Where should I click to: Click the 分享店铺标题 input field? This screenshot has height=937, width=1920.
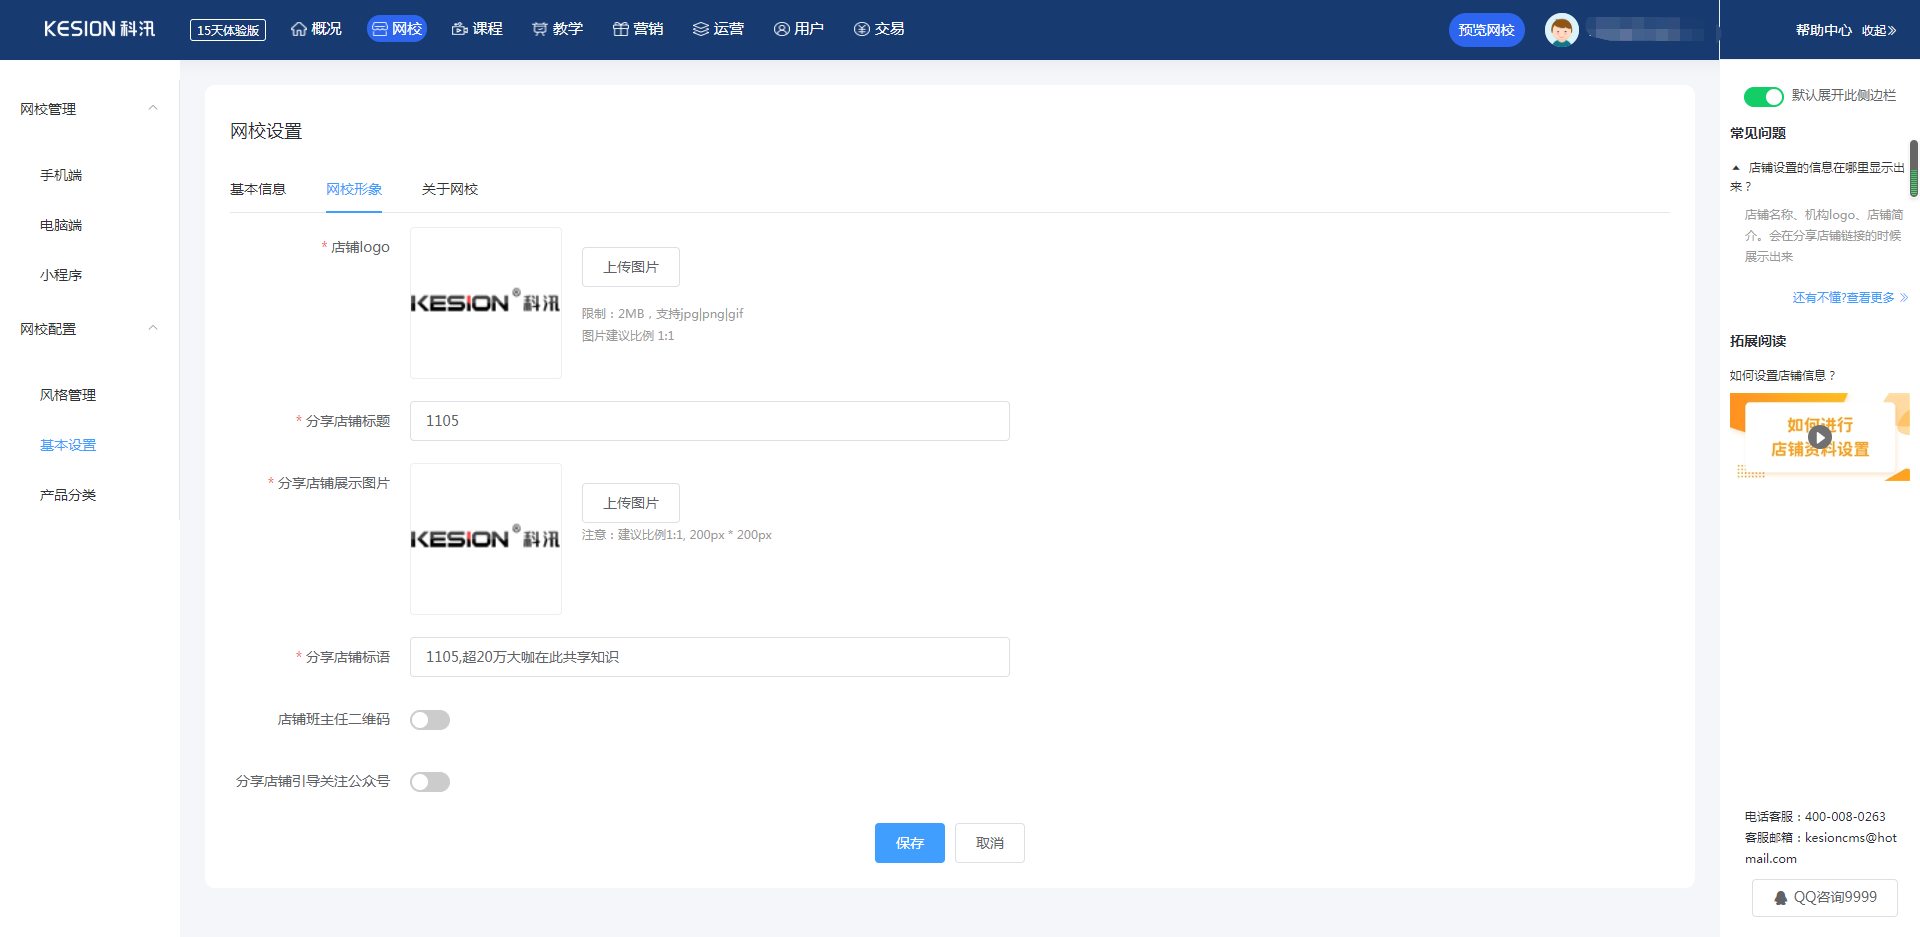(709, 421)
